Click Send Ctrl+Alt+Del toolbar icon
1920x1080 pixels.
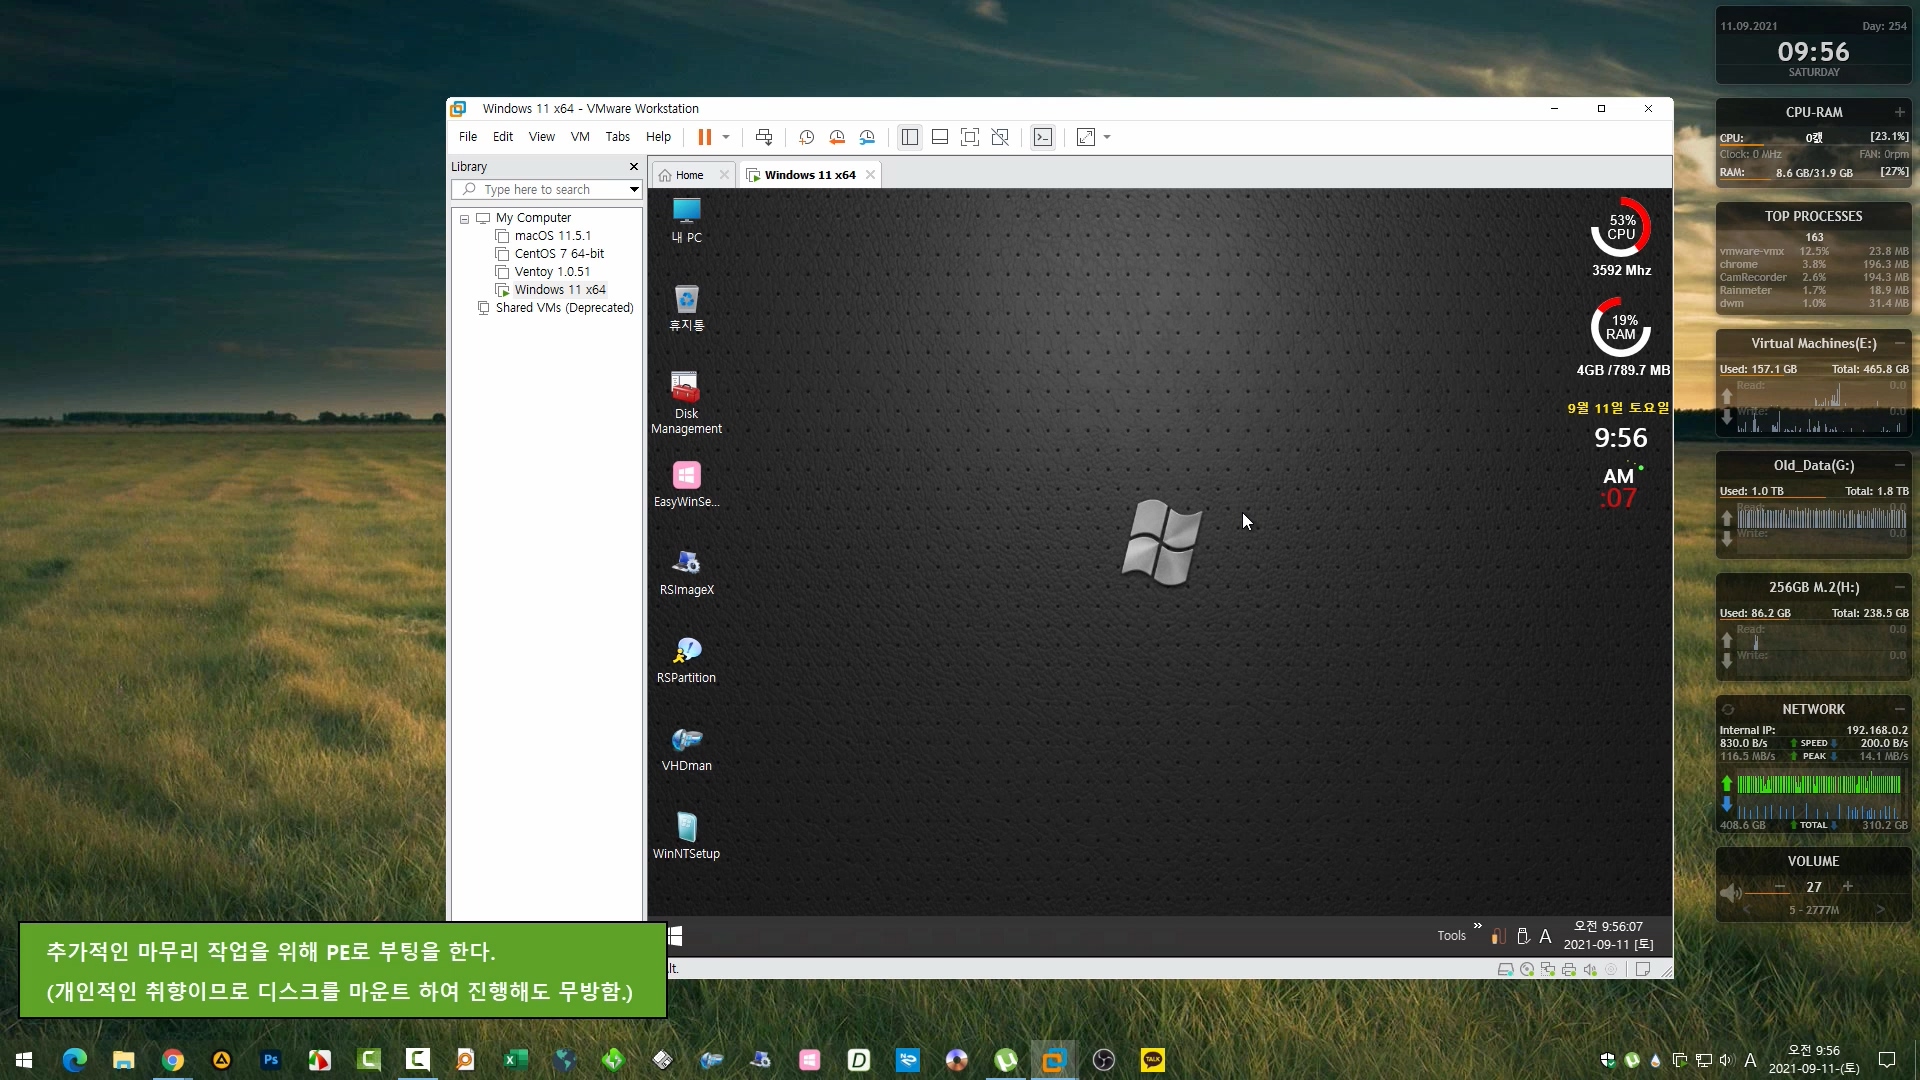tap(764, 137)
